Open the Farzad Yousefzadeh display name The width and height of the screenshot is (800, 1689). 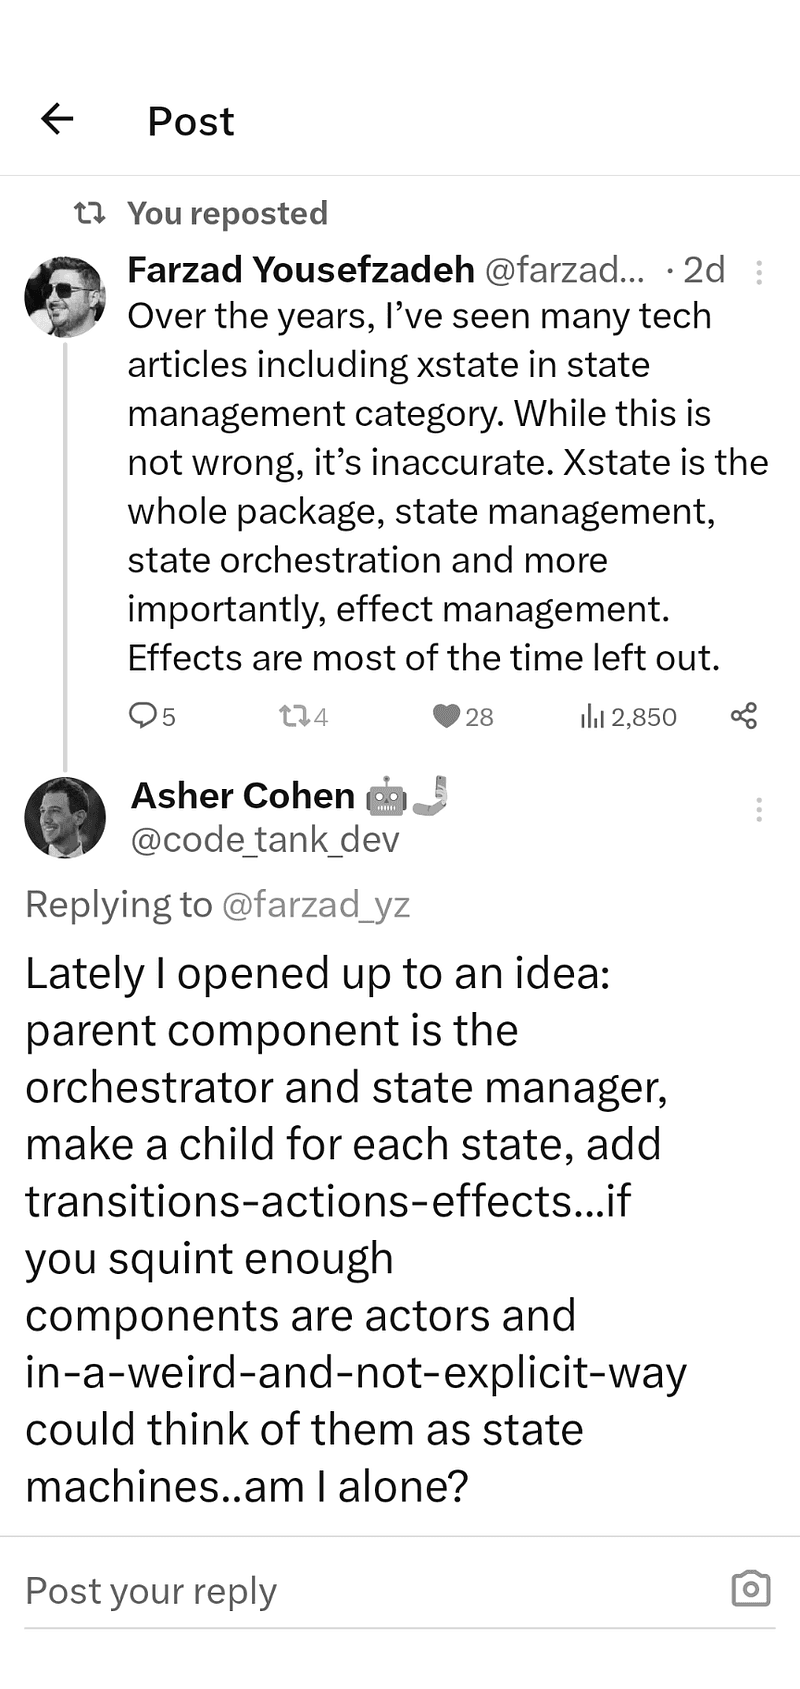[301, 270]
